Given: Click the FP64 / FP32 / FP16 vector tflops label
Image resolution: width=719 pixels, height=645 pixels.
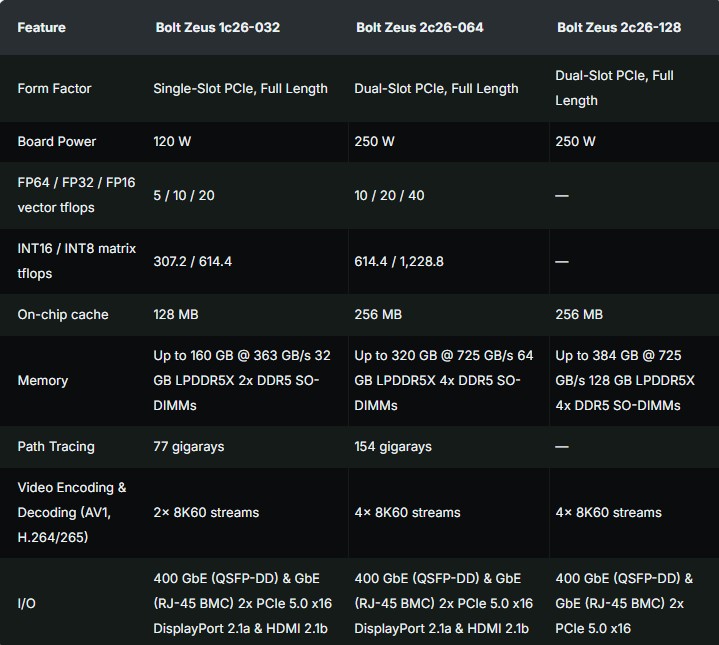Looking at the screenshot, I should (x=76, y=195).
